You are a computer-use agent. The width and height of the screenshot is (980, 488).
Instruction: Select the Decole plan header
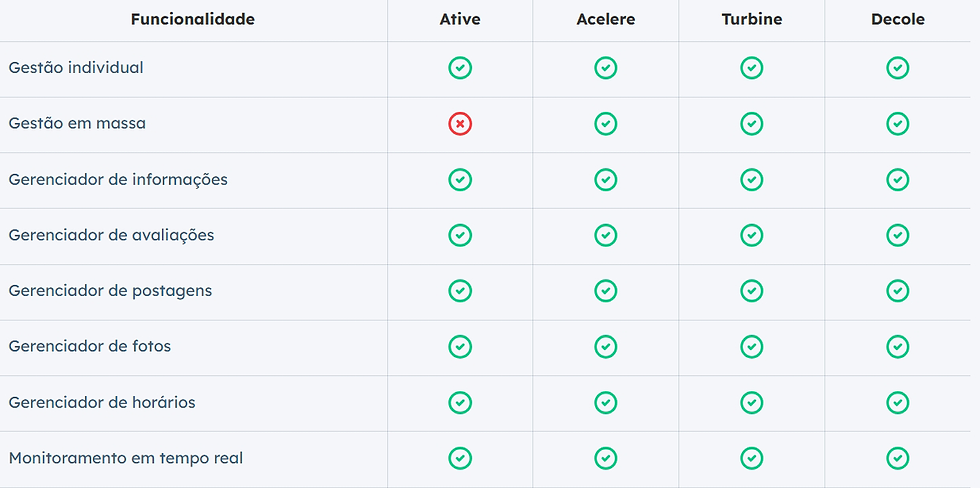point(898,19)
